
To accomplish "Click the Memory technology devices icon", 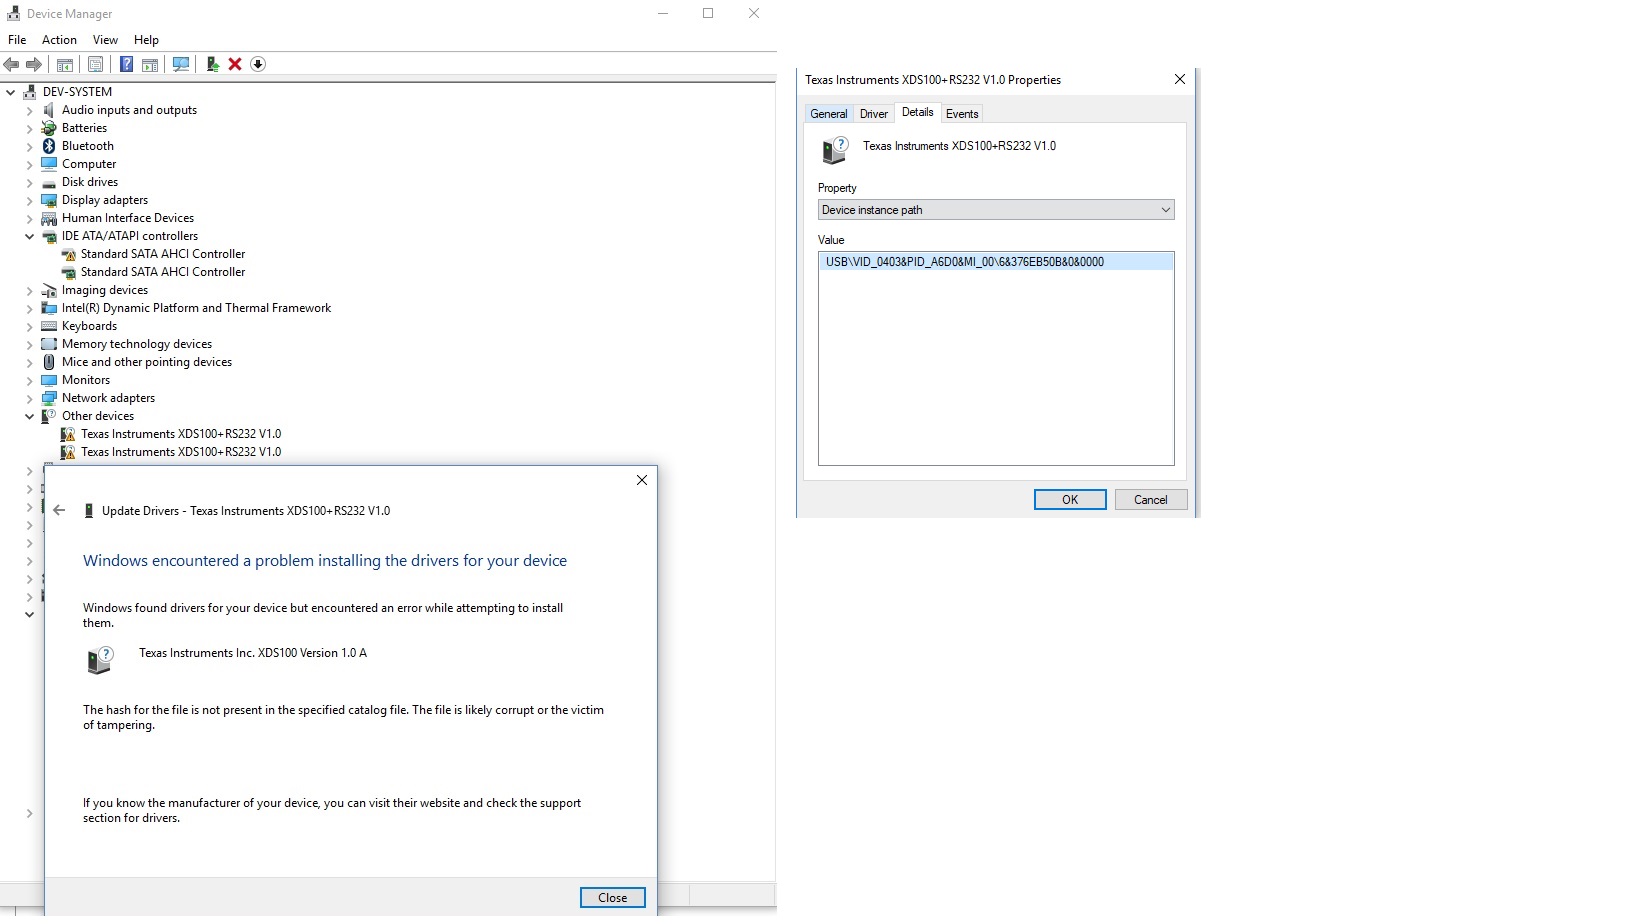I will pos(49,344).
